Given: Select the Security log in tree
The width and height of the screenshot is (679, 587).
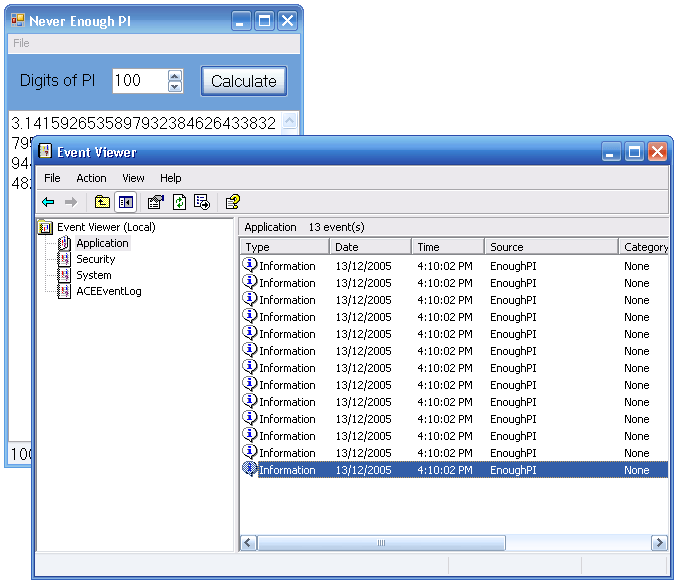Looking at the screenshot, I should coord(95,259).
